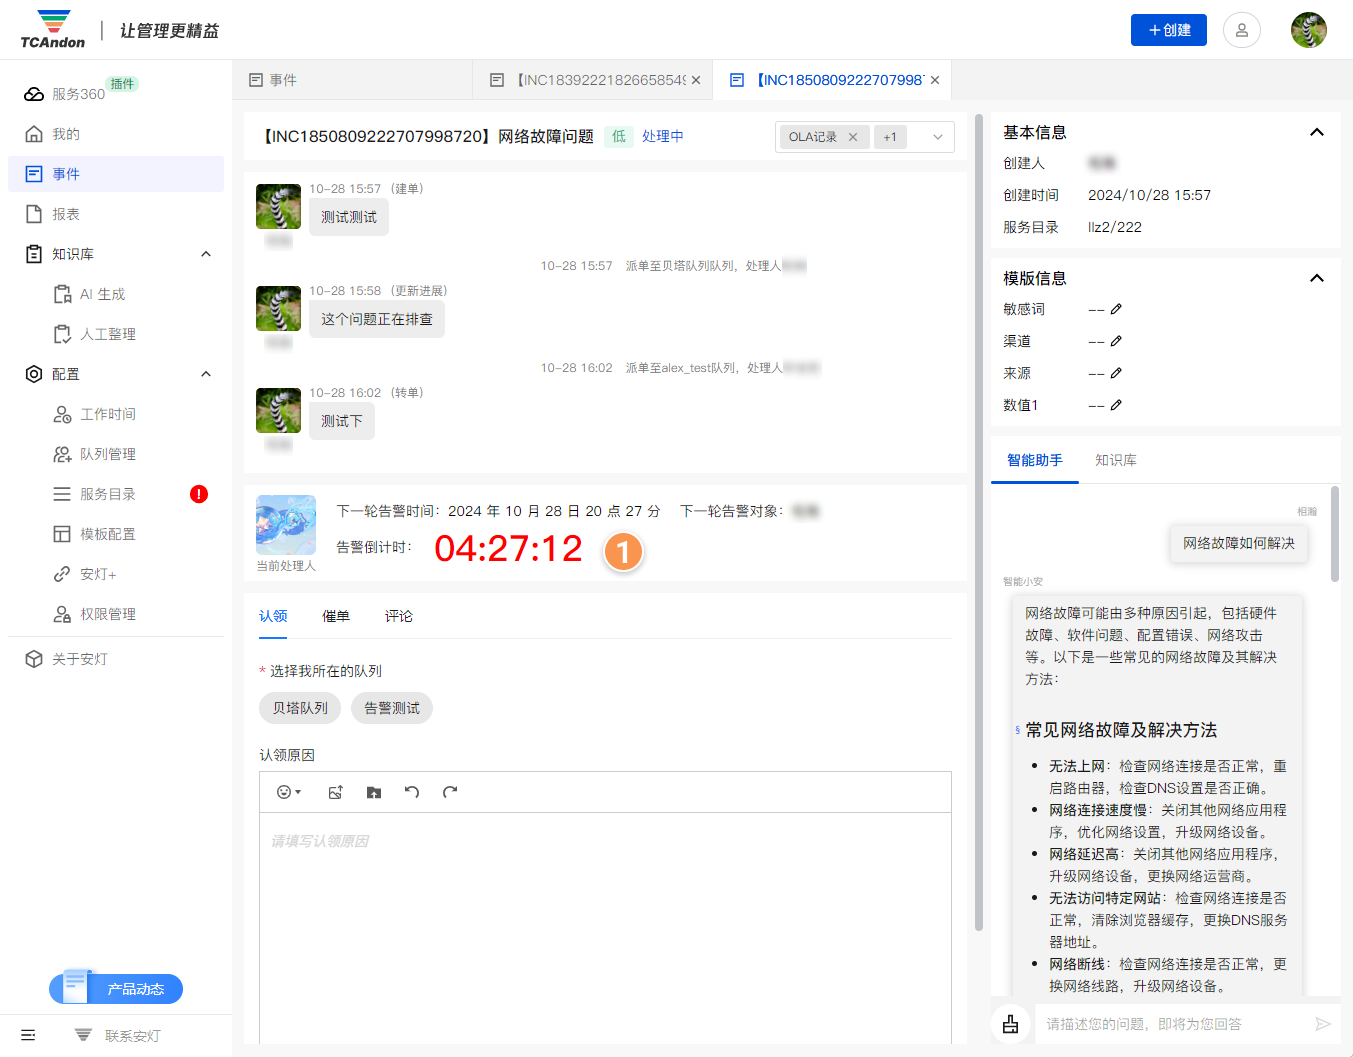The height and width of the screenshot is (1057, 1353).
Task: Click the upload file folder icon
Action: click(374, 792)
